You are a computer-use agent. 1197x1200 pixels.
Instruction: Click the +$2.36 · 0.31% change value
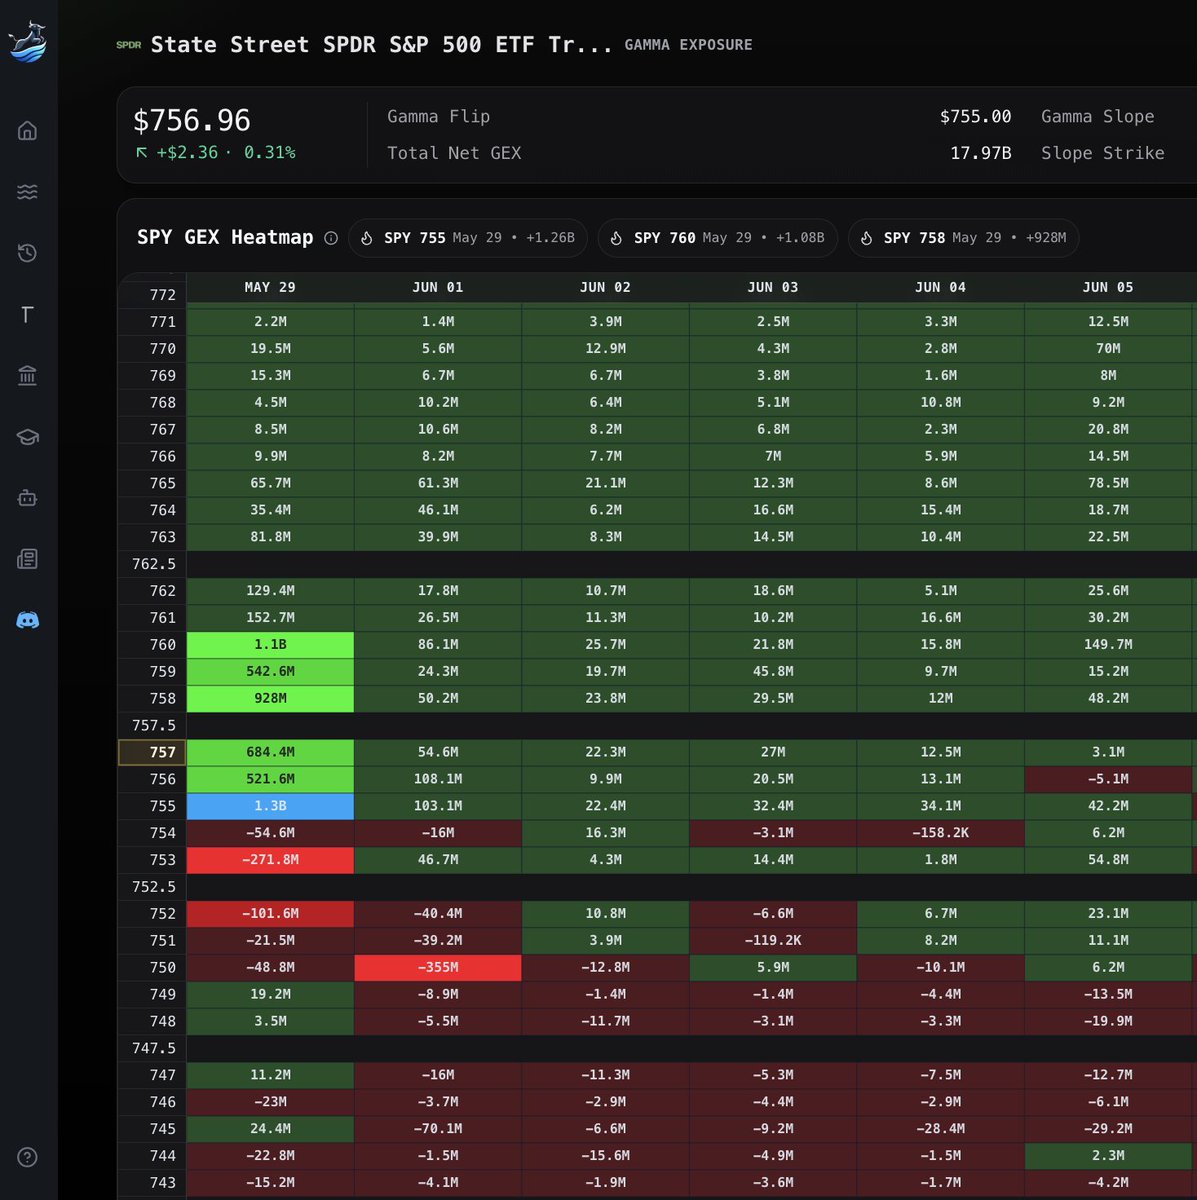(216, 153)
